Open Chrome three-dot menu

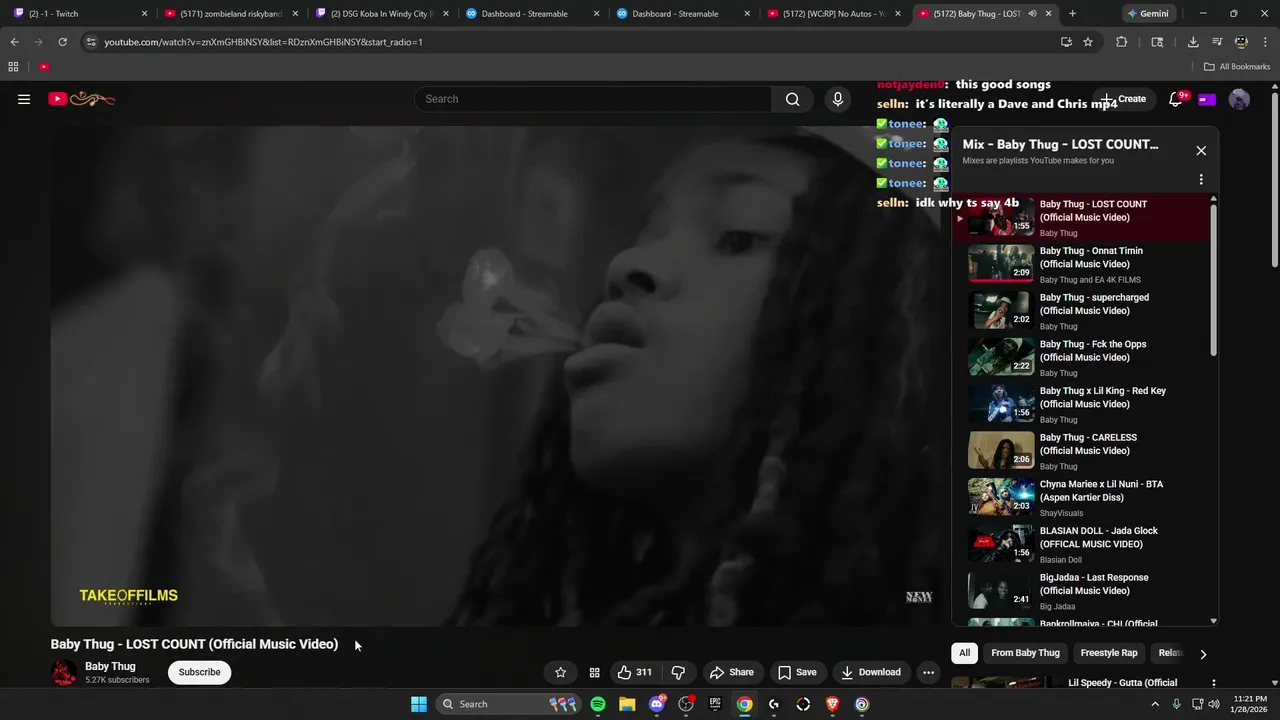coord(1266,42)
